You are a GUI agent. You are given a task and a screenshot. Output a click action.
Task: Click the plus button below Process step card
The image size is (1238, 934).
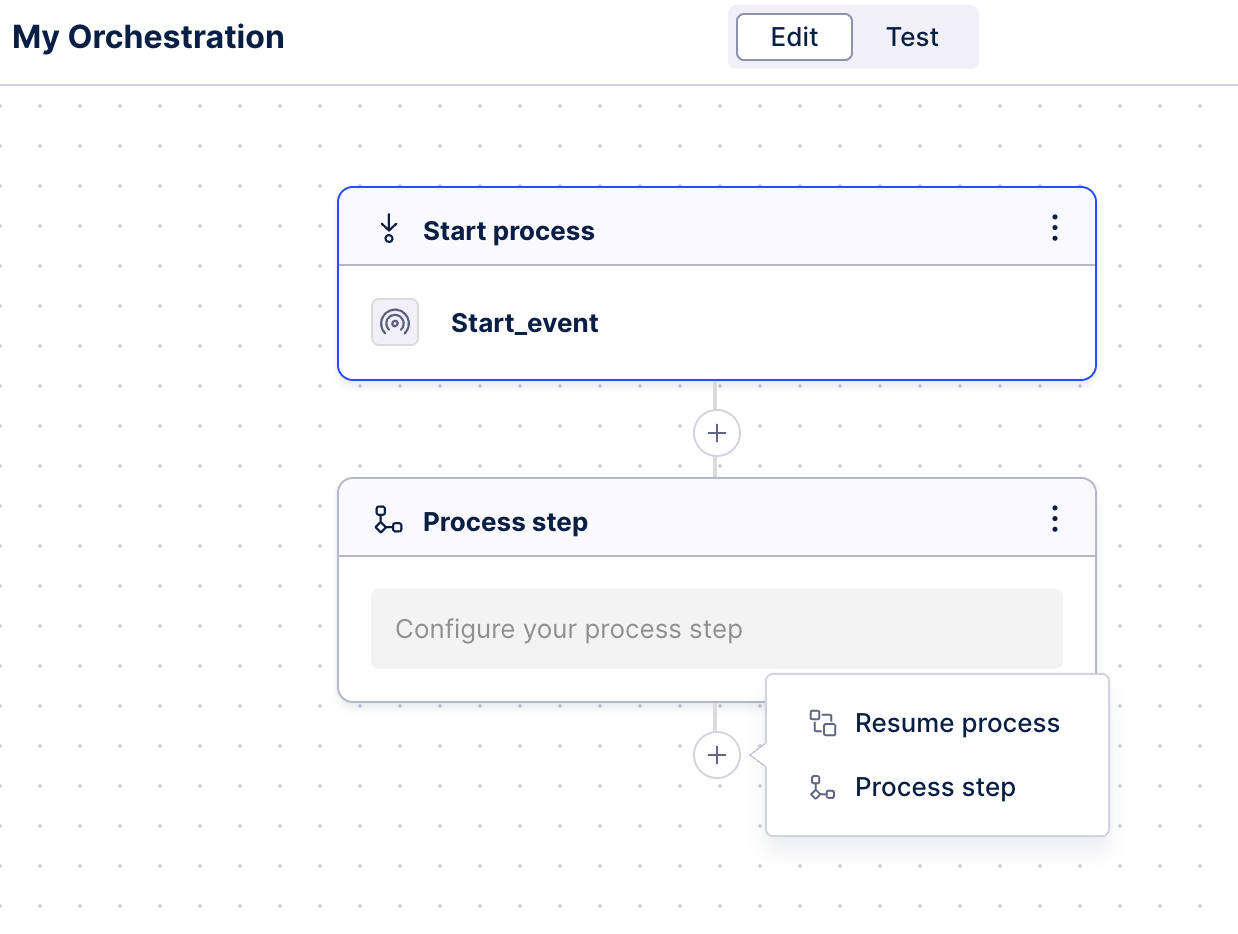[x=716, y=755]
